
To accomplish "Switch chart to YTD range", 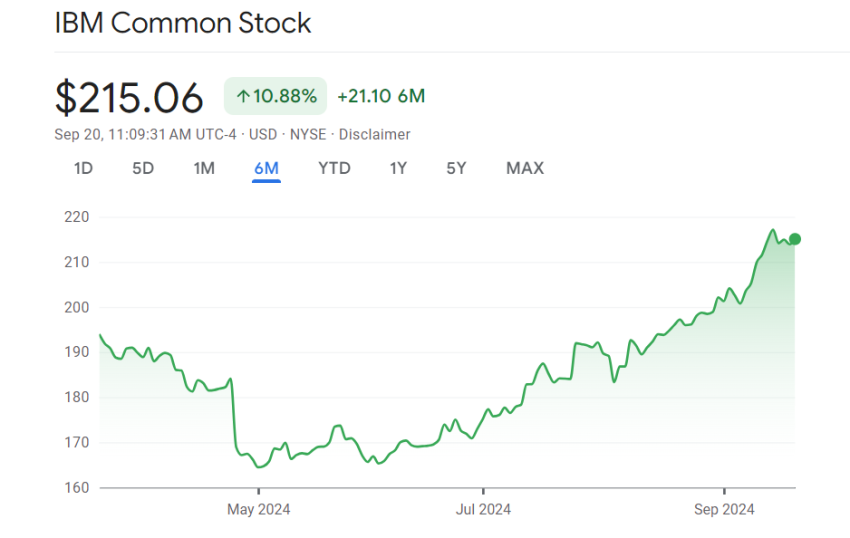I will 334,168.
